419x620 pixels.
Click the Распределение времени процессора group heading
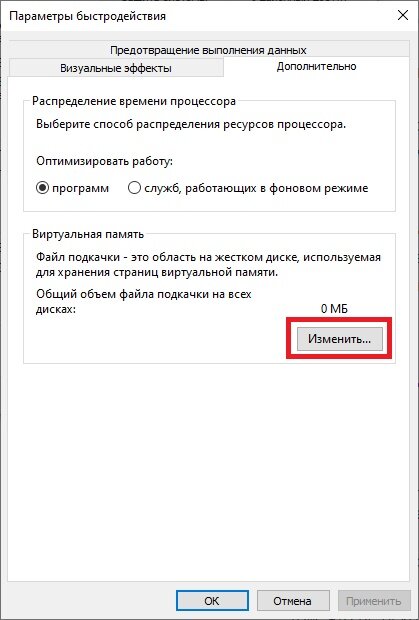click(134, 101)
